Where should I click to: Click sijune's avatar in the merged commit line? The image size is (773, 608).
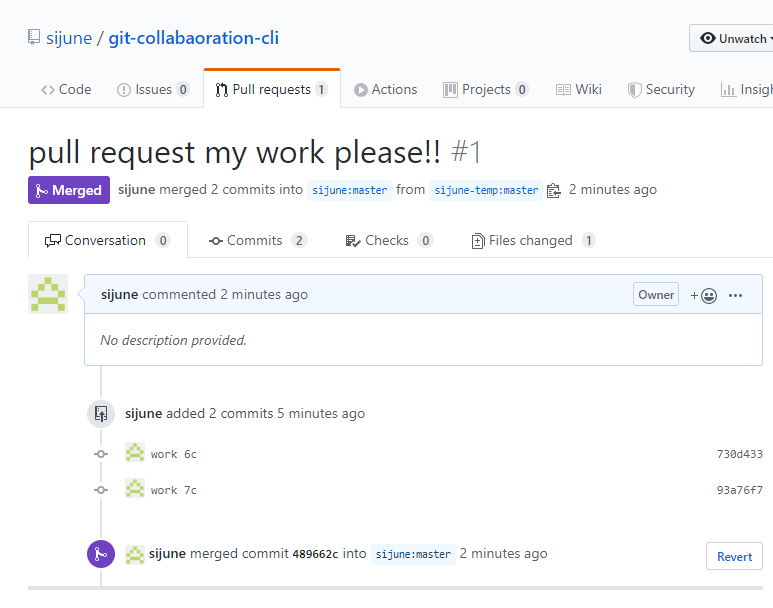click(x=135, y=554)
